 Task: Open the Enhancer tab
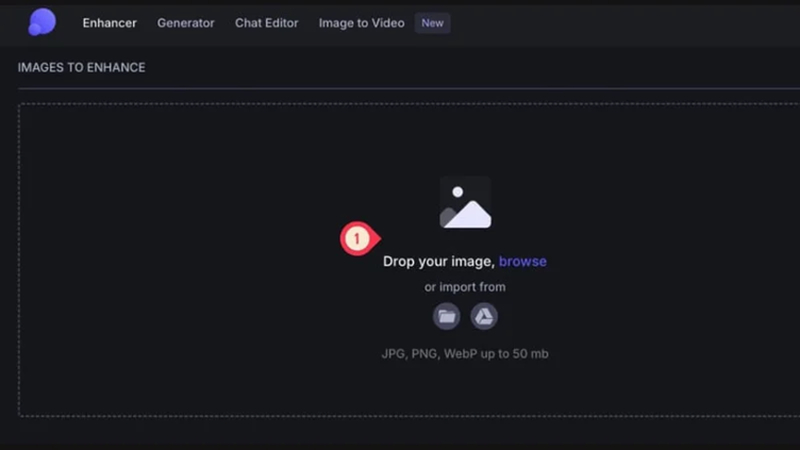tap(110, 23)
